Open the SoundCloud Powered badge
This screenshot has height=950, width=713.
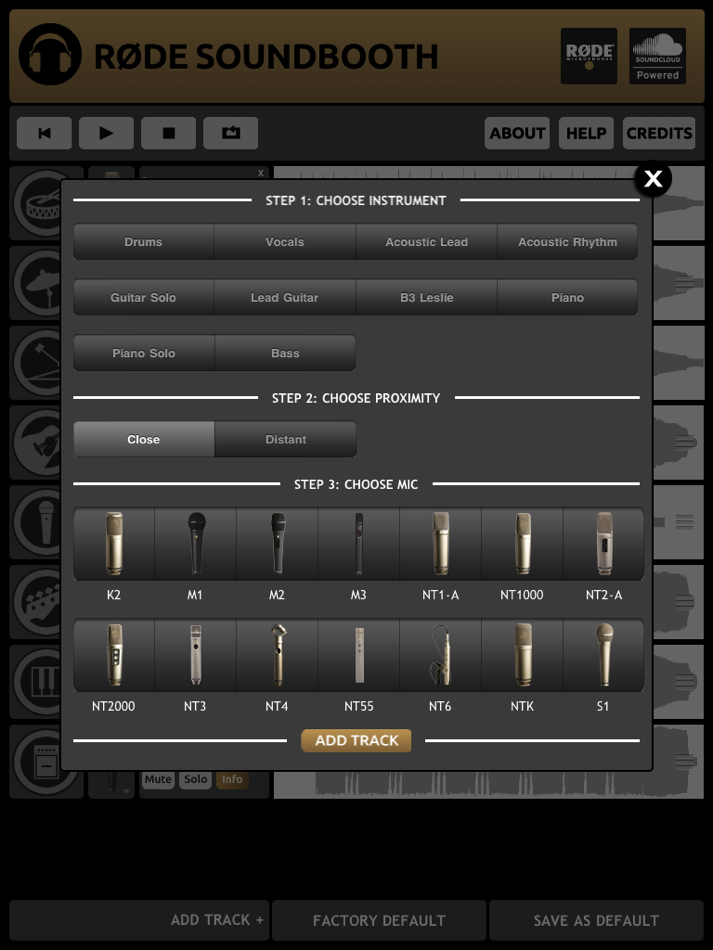[x=658, y=56]
